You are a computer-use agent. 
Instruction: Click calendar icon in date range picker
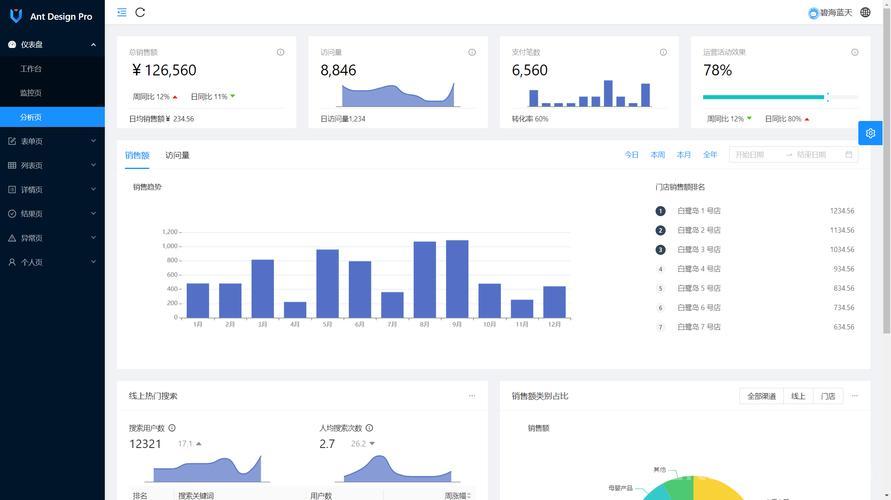click(848, 155)
